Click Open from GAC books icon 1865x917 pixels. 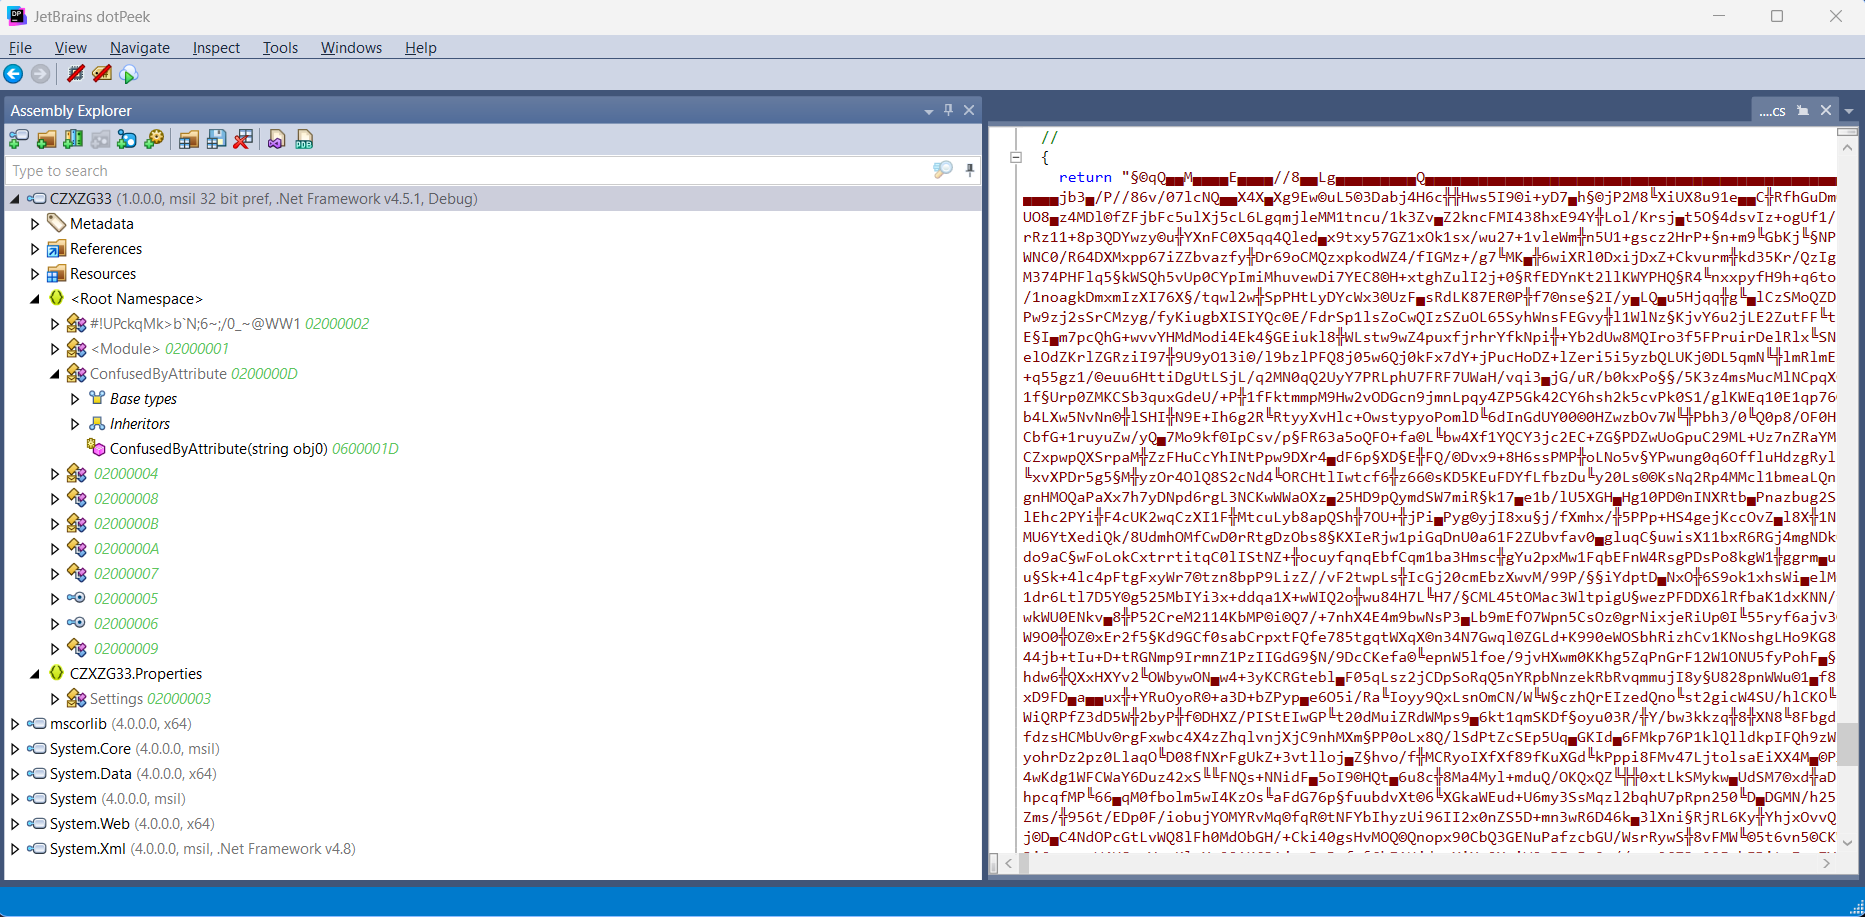(x=73, y=140)
